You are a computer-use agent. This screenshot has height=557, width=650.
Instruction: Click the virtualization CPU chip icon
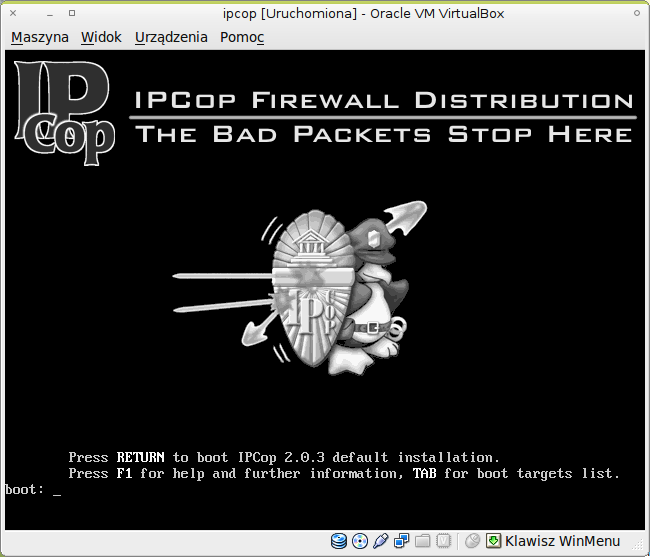click(x=444, y=542)
